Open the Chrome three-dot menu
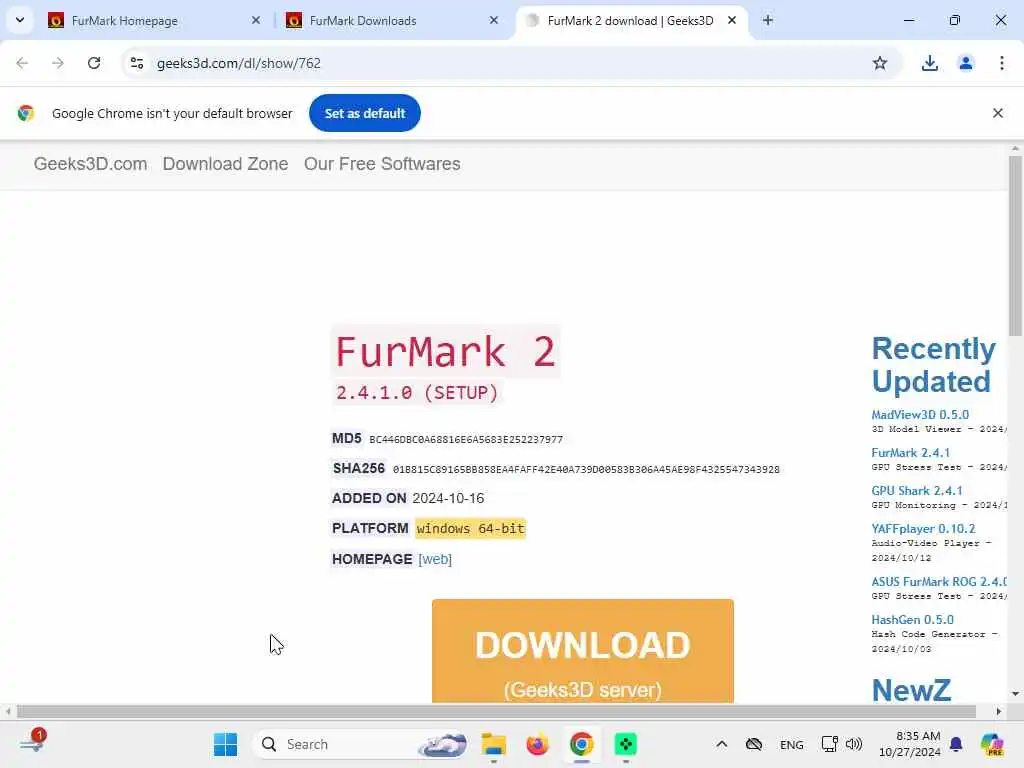This screenshot has height=768, width=1024. click(1002, 63)
